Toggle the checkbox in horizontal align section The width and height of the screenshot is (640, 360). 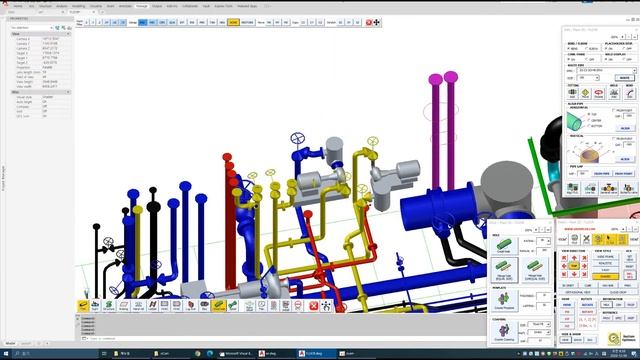[614, 110]
